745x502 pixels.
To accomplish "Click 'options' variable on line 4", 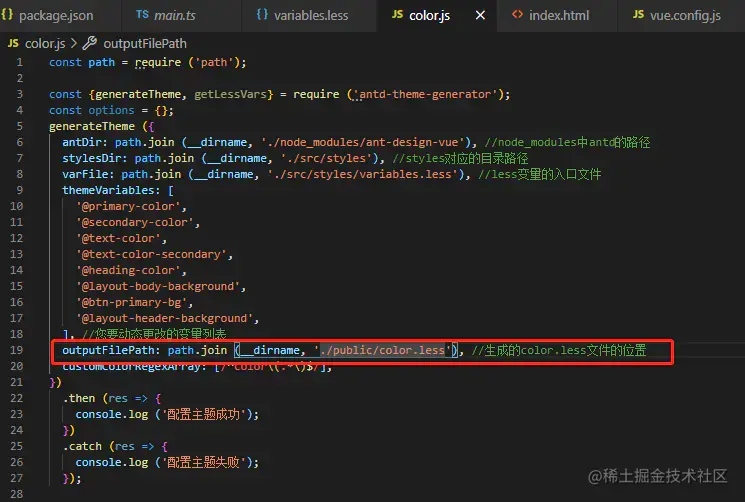I will (111, 110).
